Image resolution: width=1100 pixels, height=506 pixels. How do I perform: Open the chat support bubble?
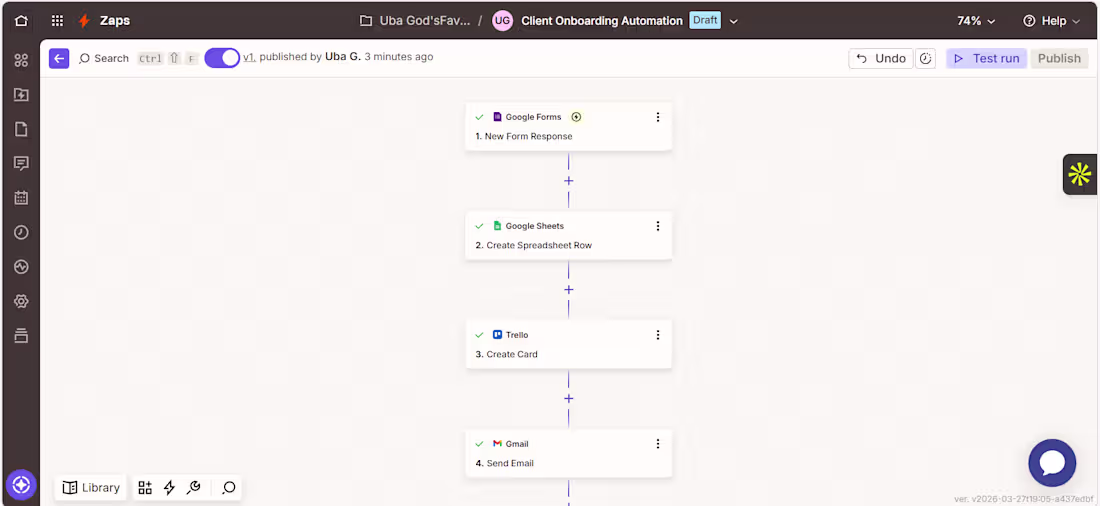(1052, 463)
